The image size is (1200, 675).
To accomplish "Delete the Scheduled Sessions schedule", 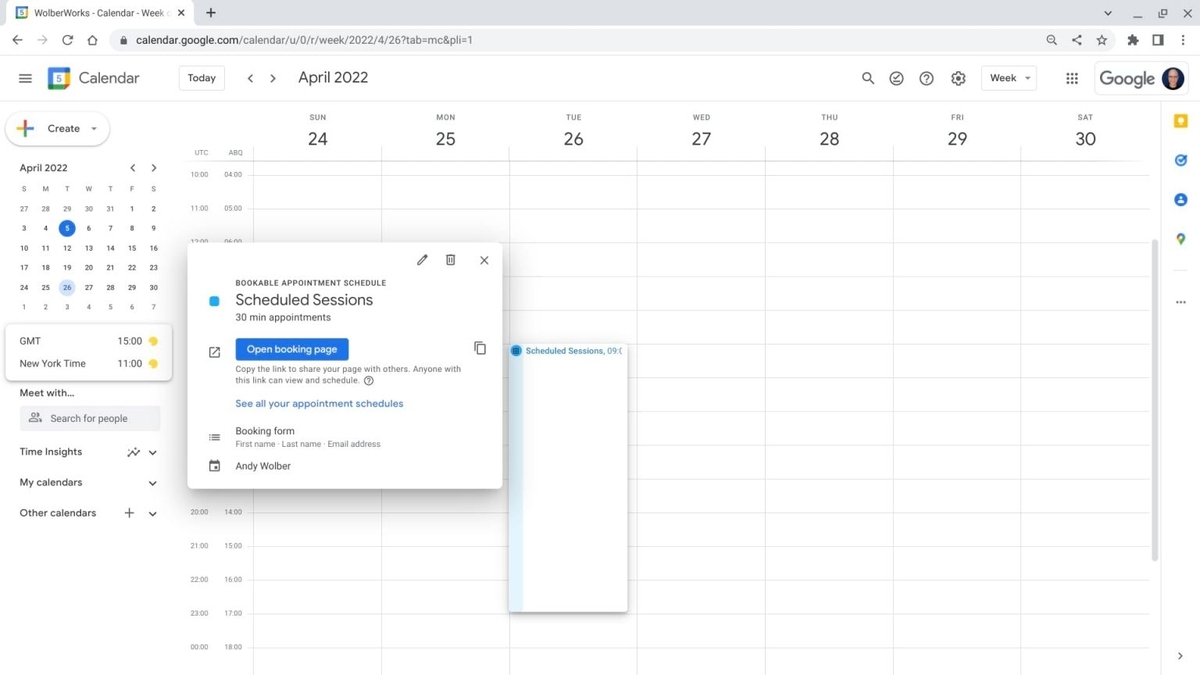I will coord(450,259).
